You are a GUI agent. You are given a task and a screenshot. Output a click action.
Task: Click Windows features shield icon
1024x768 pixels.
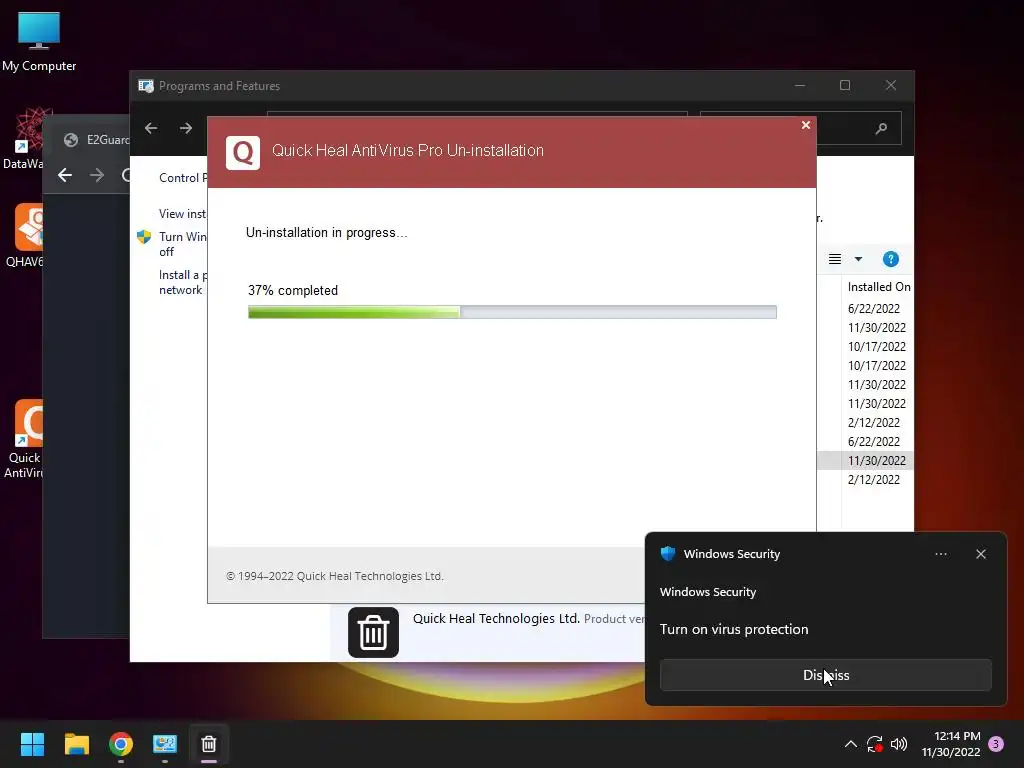[x=144, y=236]
